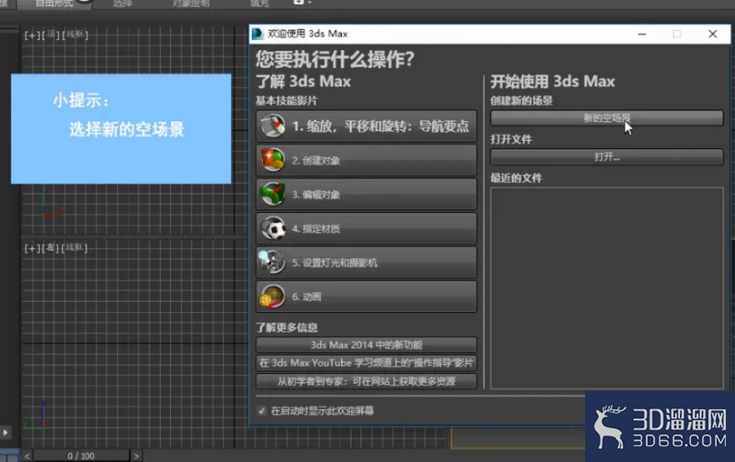Minimize the welcome dialog
This screenshot has width=735, height=462.
642,34
